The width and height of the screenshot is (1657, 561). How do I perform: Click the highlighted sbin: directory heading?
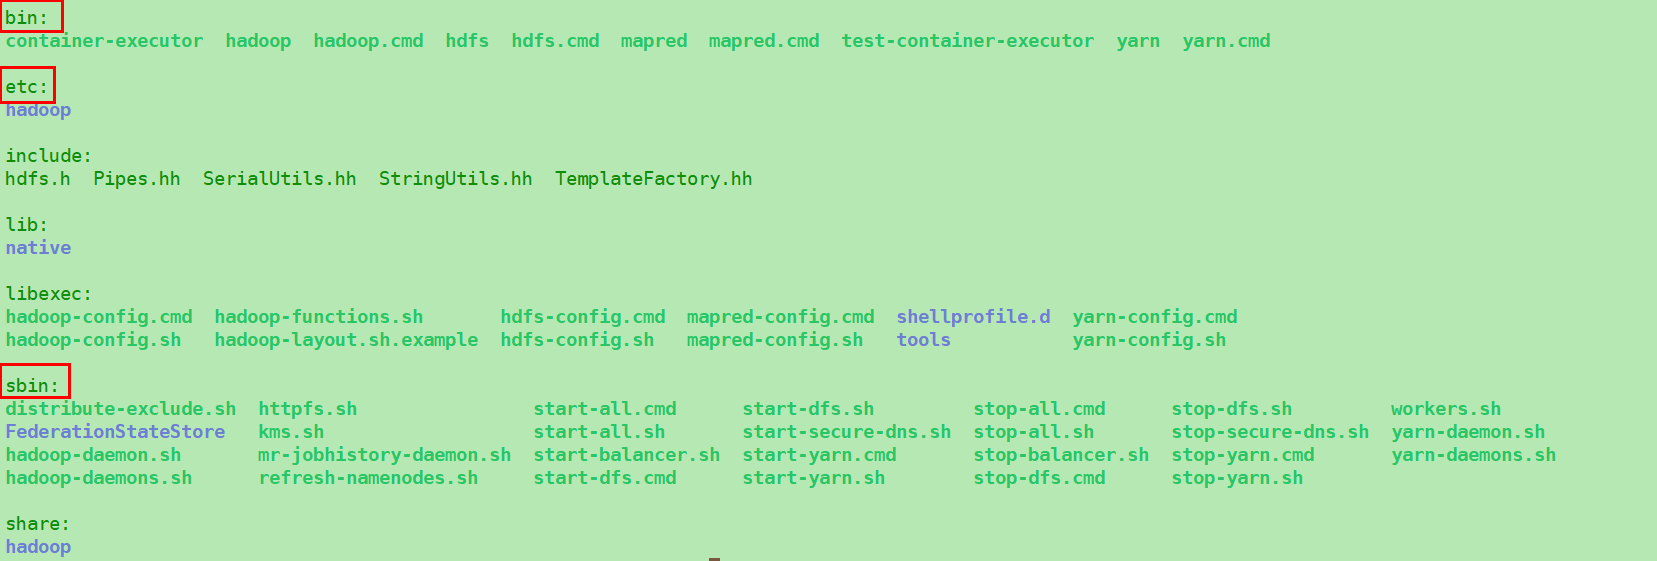pos(33,385)
